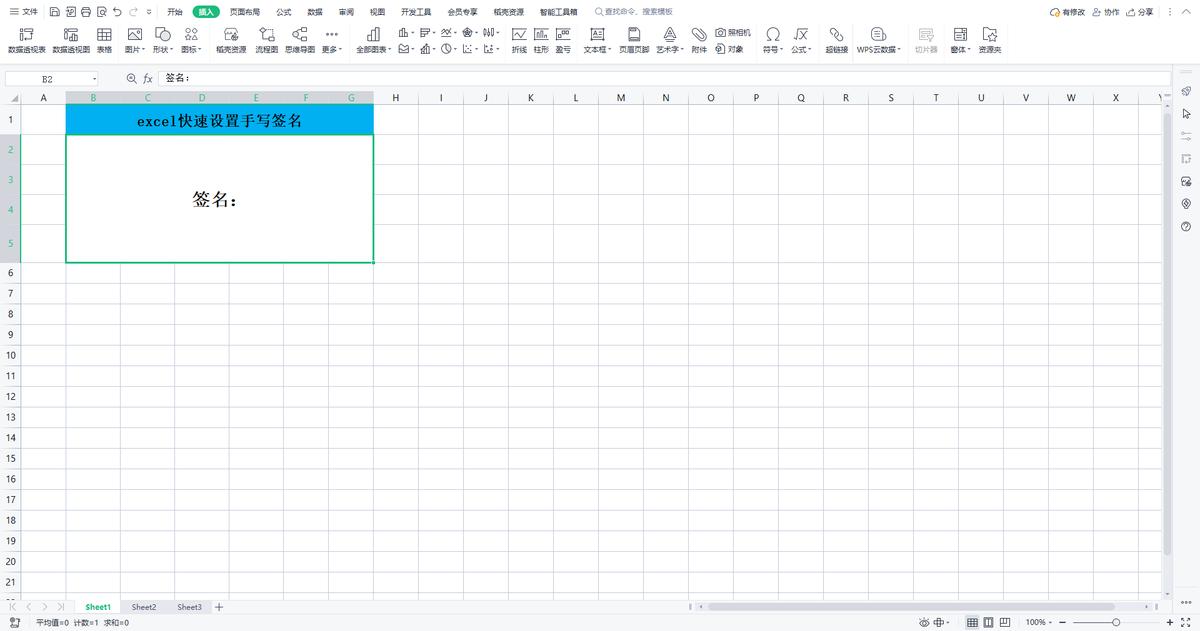Click the print preview icon
Screen dimensions: 1200x631
(x=101, y=12)
